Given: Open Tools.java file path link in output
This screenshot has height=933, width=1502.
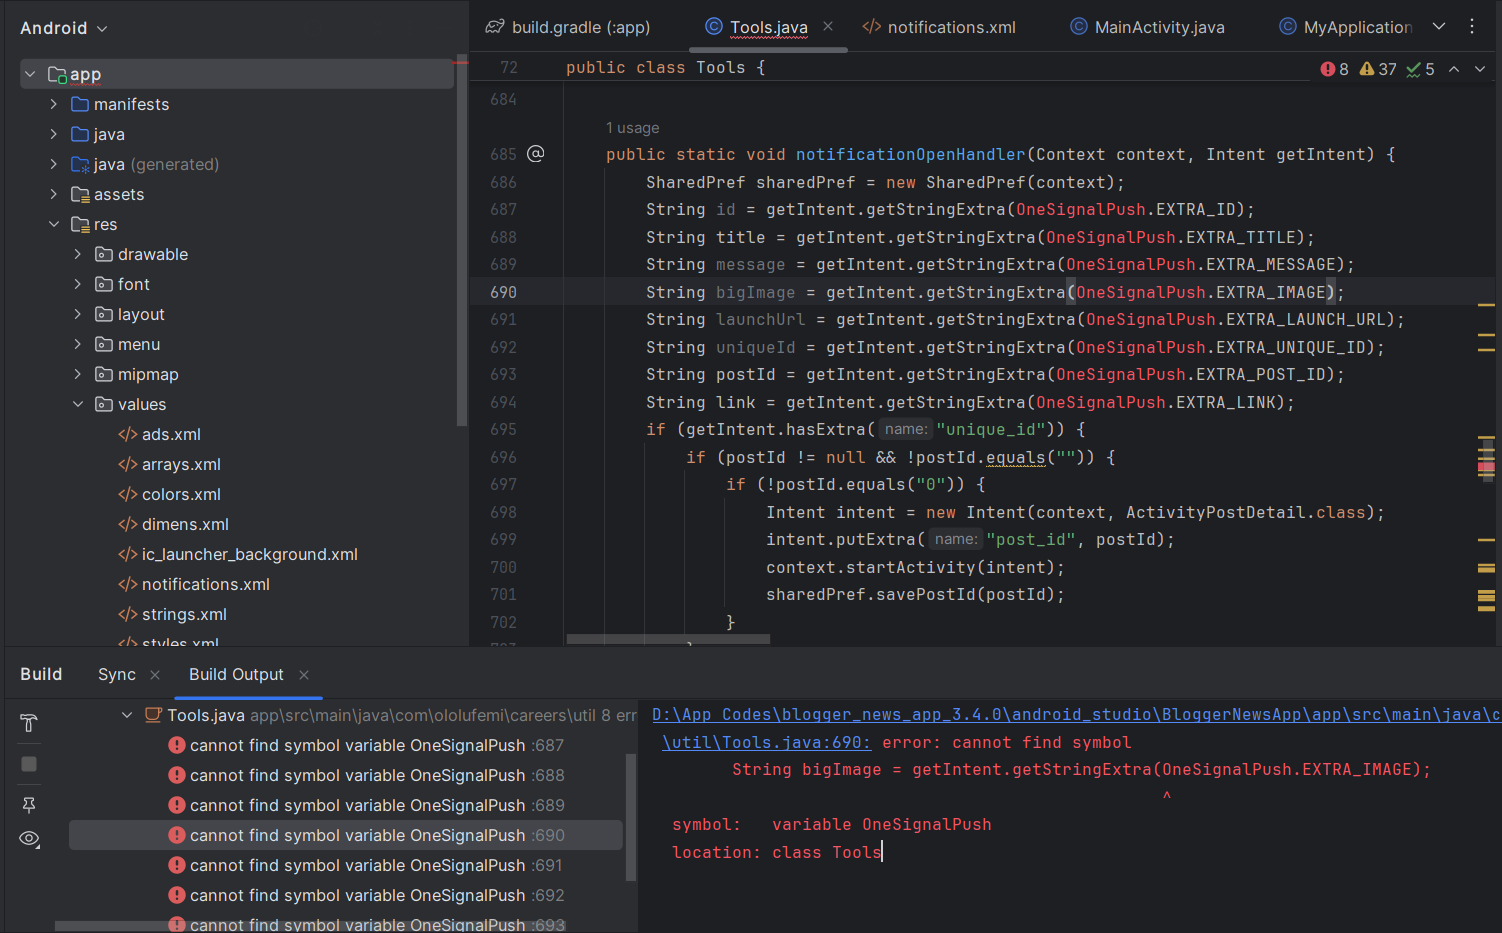Looking at the screenshot, I should click(1076, 715).
